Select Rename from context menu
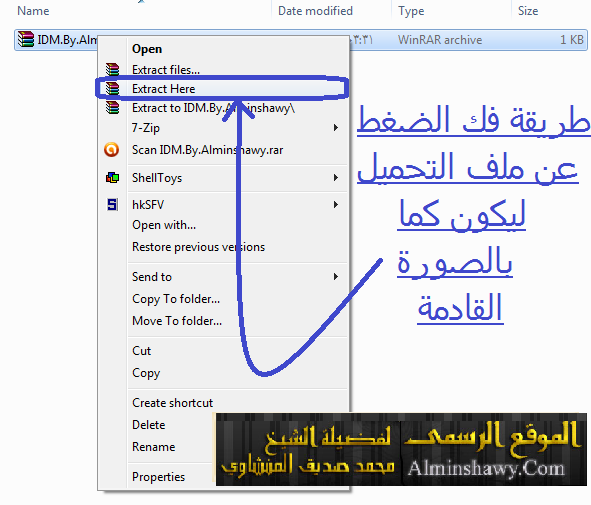 click(153, 447)
